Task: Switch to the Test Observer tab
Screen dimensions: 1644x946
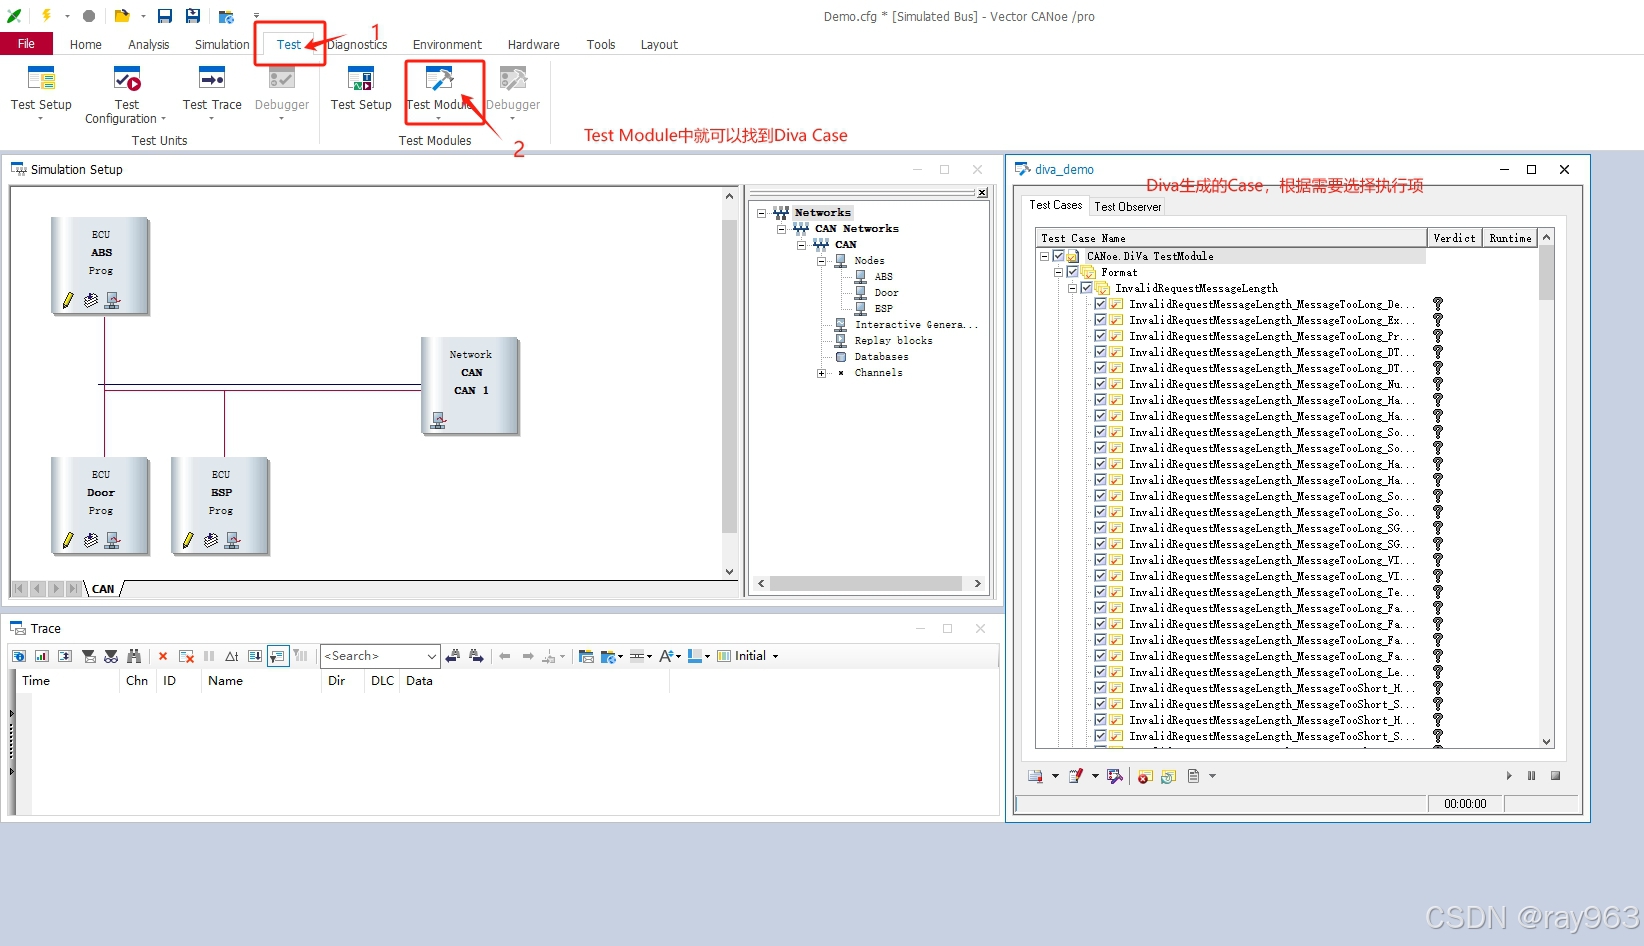Action: click(1128, 207)
